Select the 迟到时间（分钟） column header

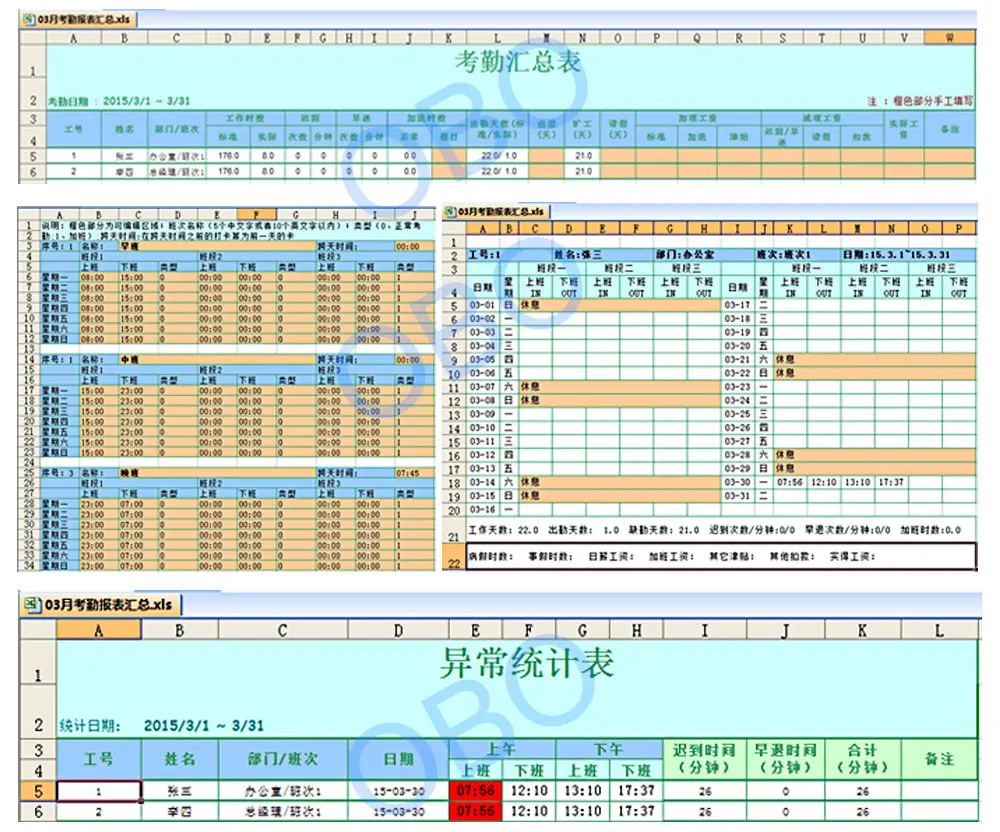tap(705, 759)
